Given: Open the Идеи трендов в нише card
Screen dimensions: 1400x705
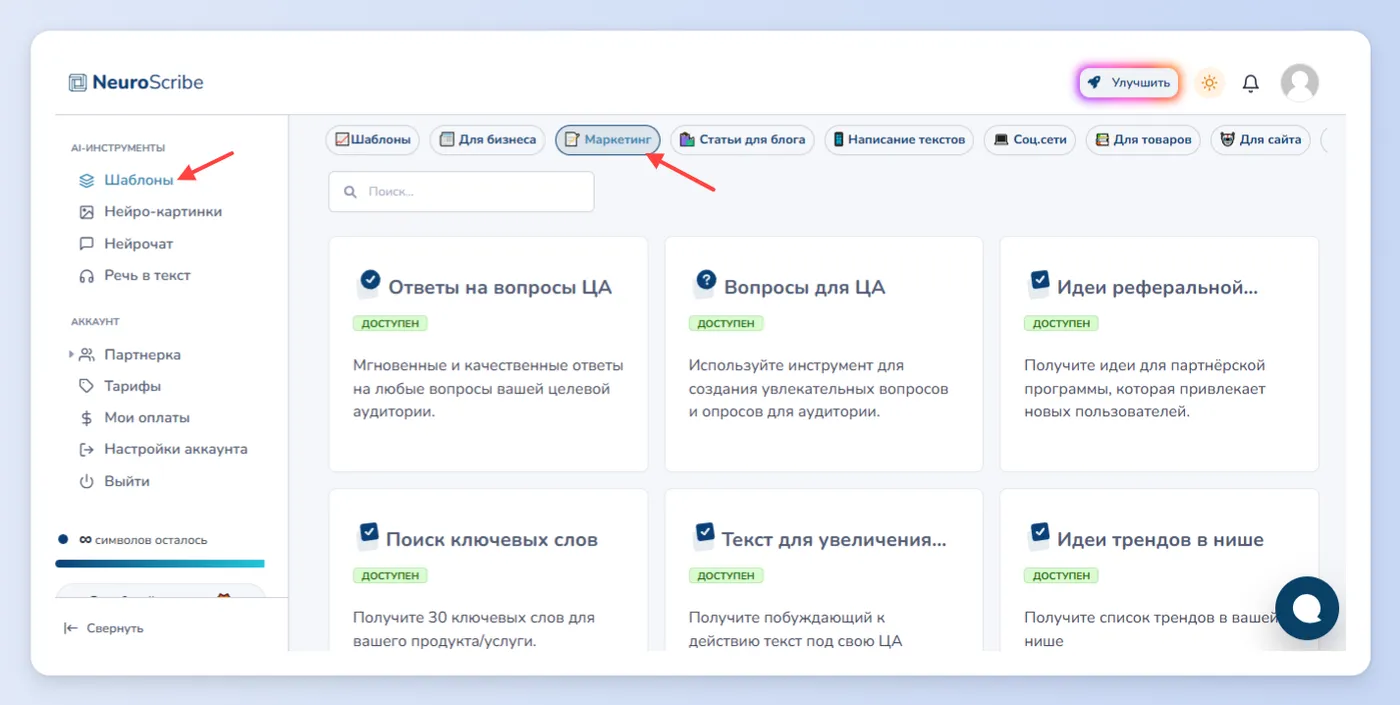Looking at the screenshot, I should pos(1159,570).
